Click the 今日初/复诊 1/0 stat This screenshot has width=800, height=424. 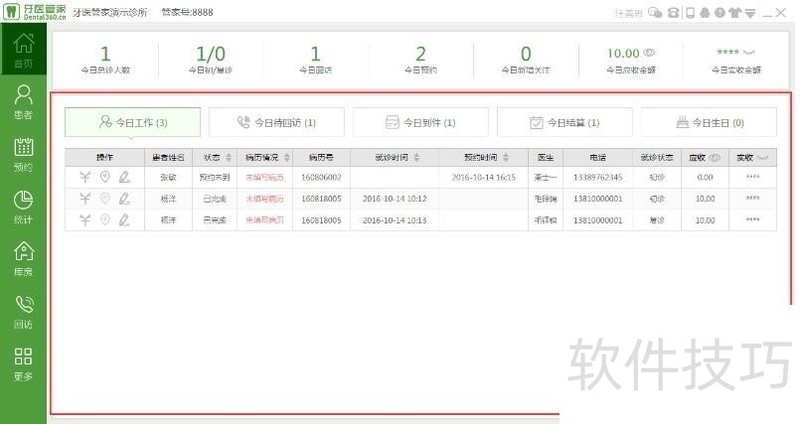pos(211,59)
